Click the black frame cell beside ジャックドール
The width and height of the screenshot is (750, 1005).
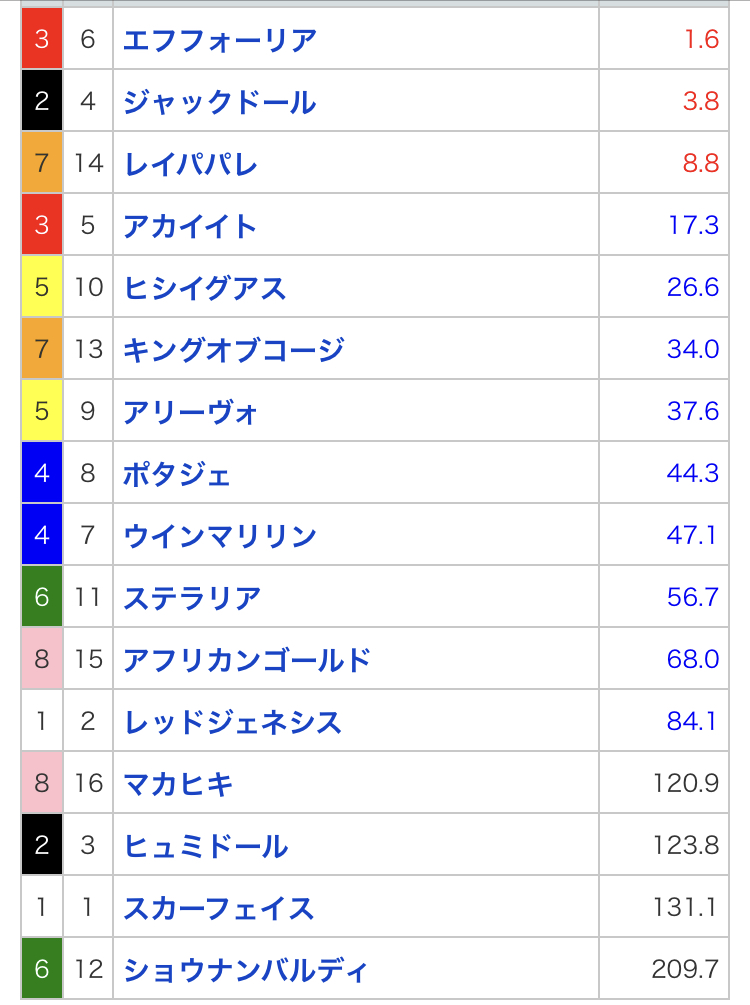(x=42, y=102)
